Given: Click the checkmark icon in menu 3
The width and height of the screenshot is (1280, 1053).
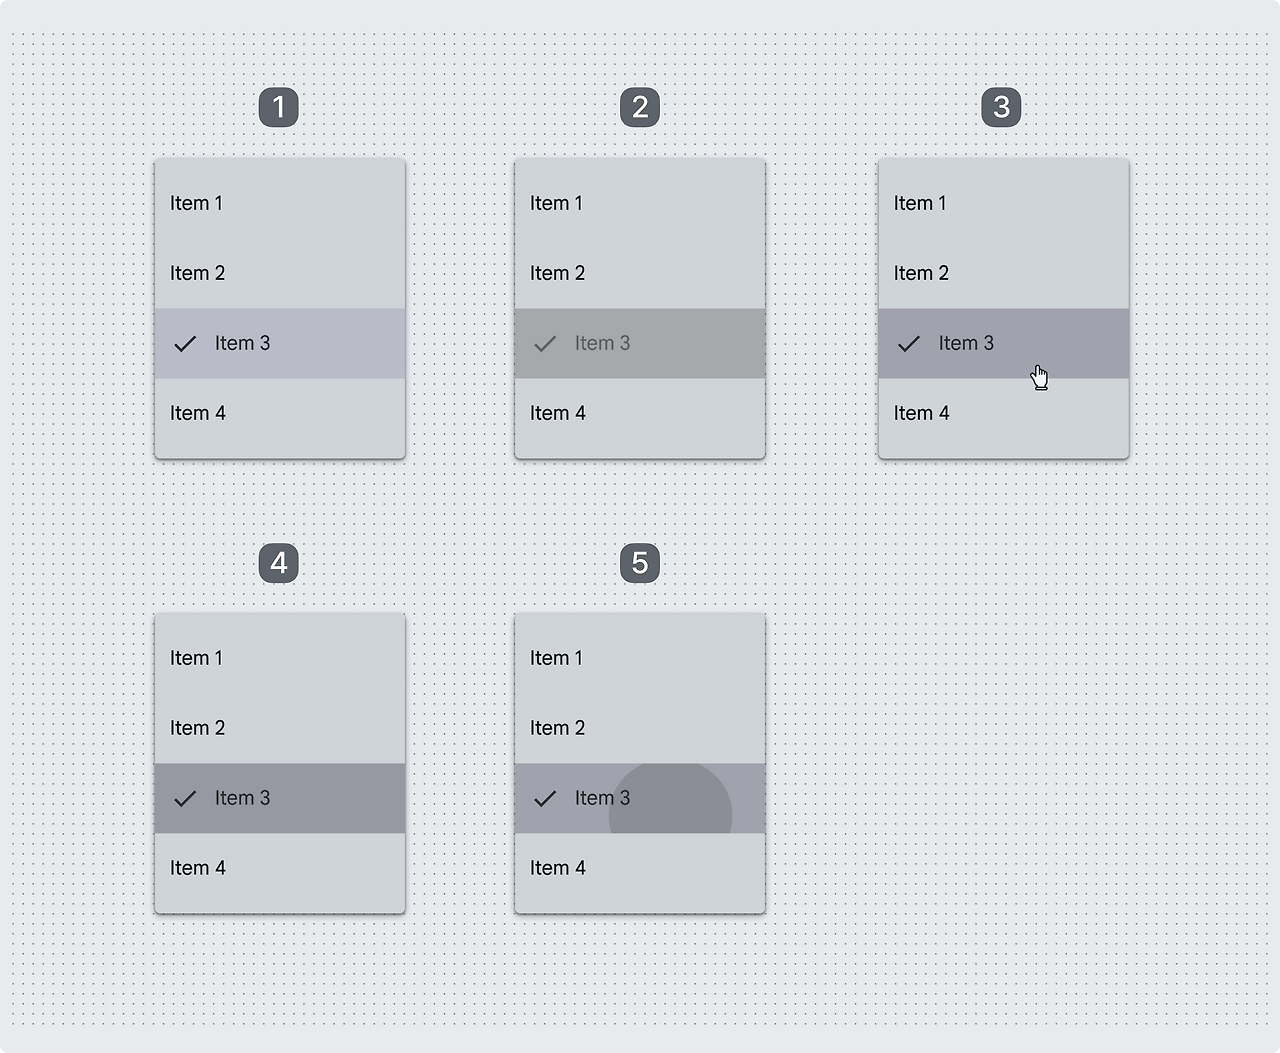Looking at the screenshot, I should [x=909, y=344].
